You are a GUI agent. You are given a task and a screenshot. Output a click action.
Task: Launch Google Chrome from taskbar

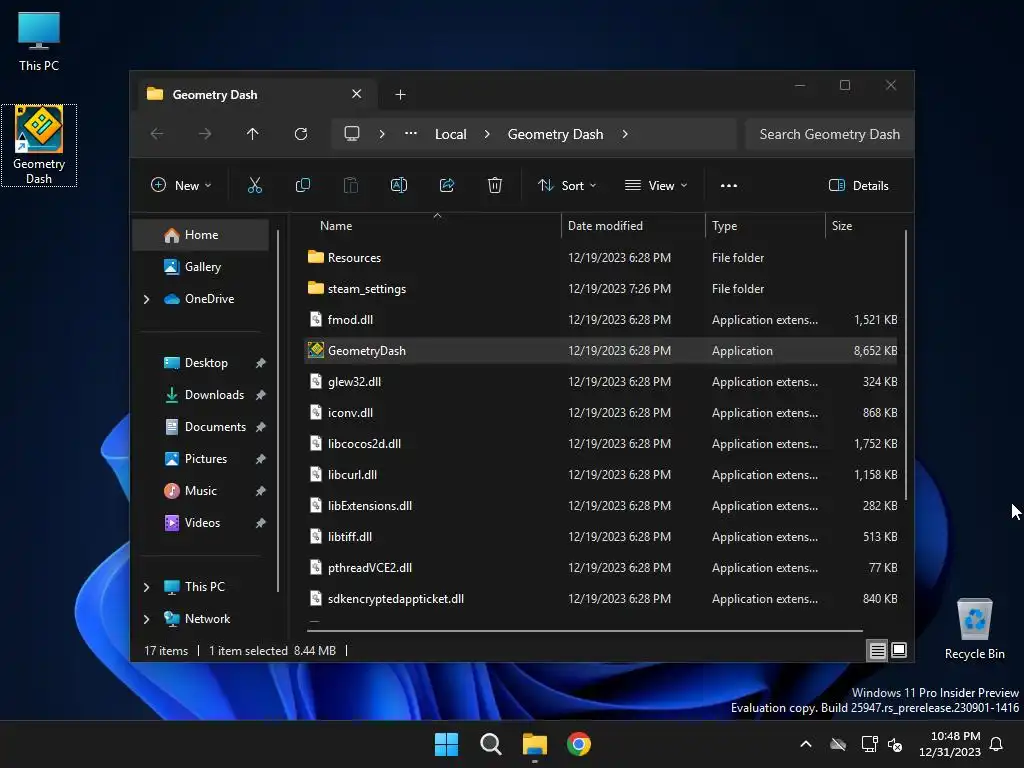579,744
